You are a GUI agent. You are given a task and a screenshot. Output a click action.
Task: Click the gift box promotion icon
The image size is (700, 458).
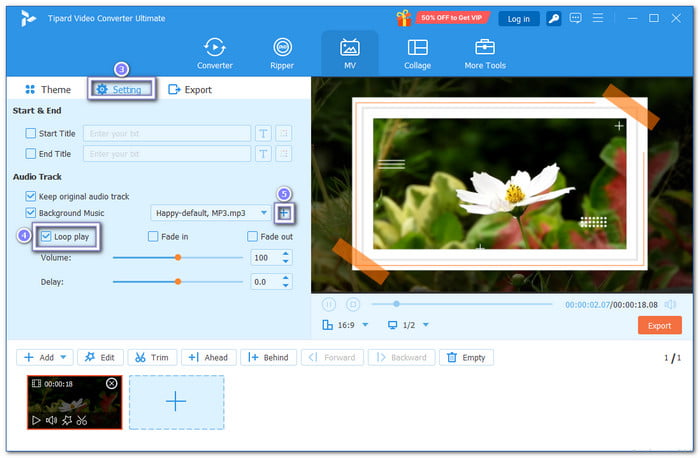click(x=404, y=18)
